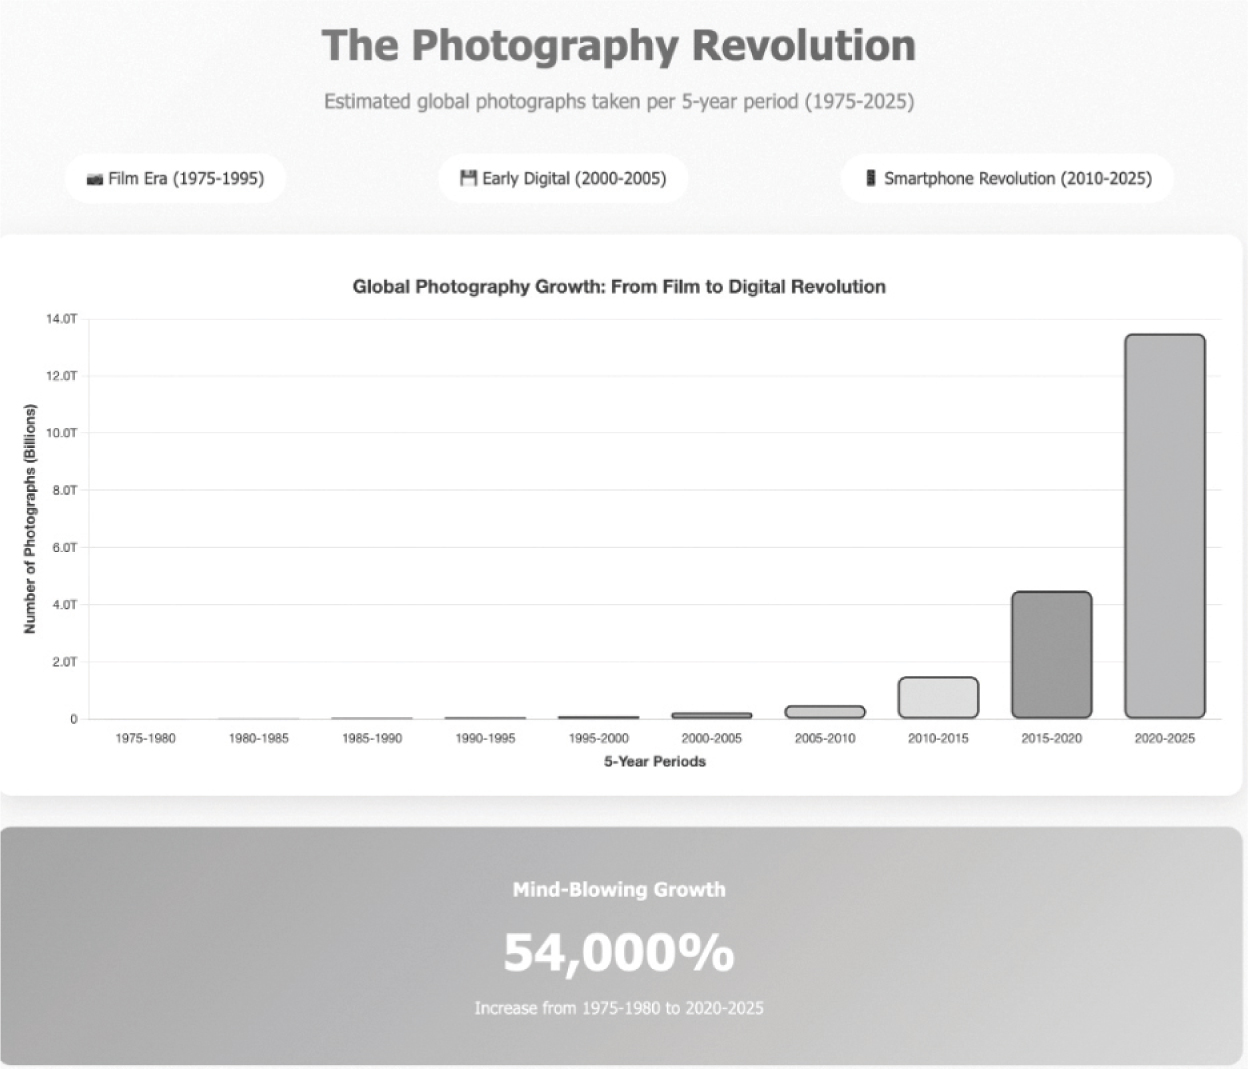This screenshot has height=1069, width=1248.
Task: Click the chart title about Global Photography Growth
Action: 619,287
